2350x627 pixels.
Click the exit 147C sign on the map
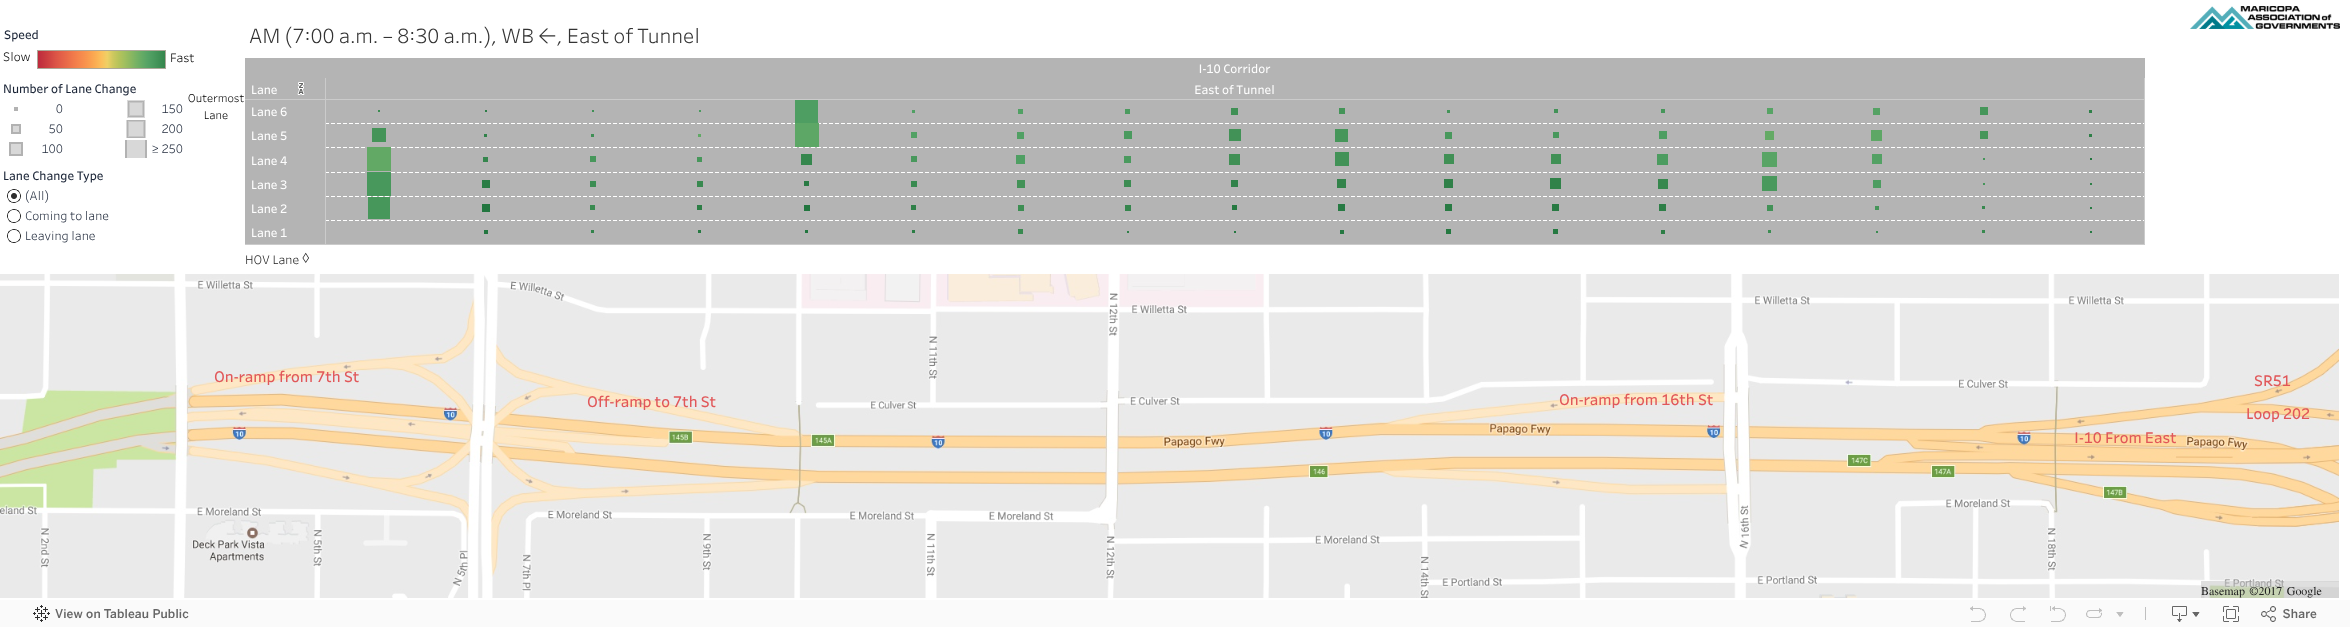pos(1859,461)
